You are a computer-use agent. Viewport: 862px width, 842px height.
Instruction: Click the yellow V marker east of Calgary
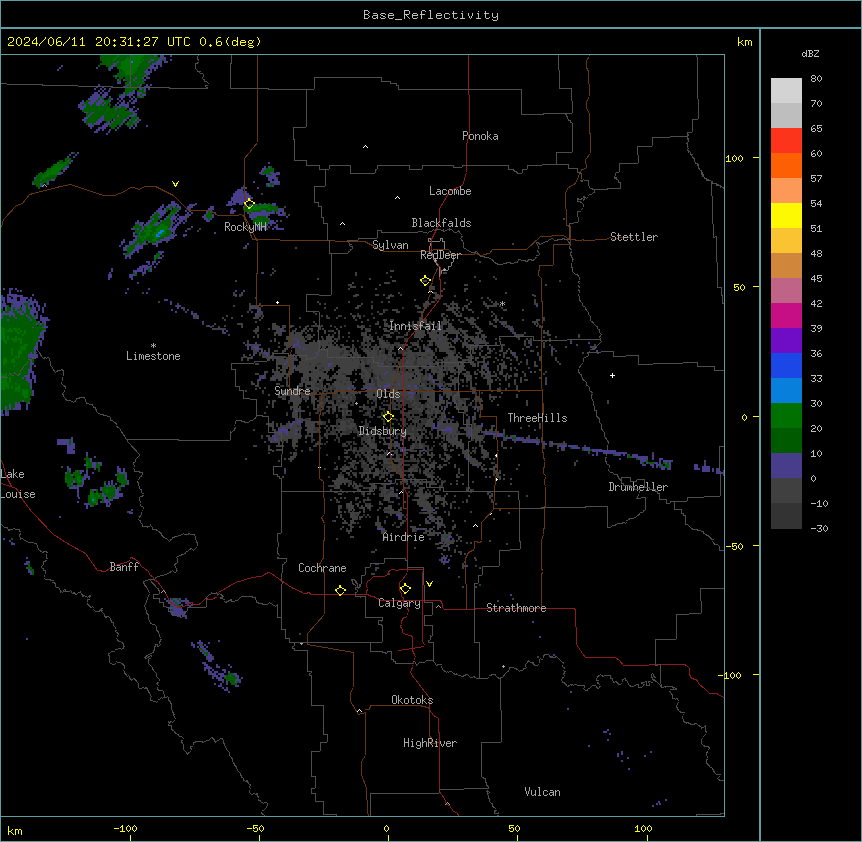[x=429, y=584]
